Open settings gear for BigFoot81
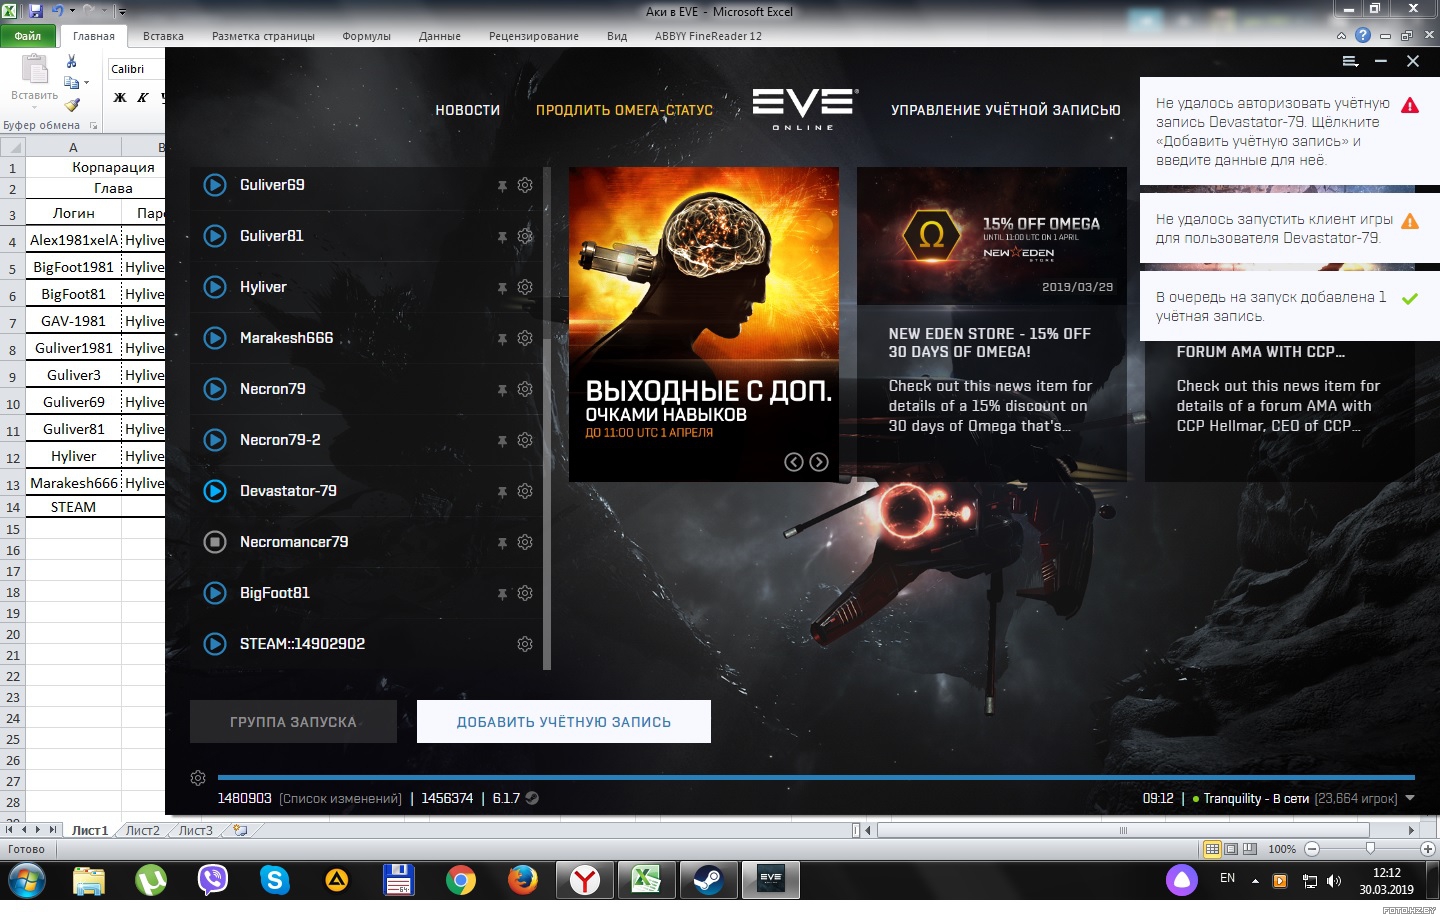The height and width of the screenshot is (918, 1440). pyautogui.click(x=525, y=593)
